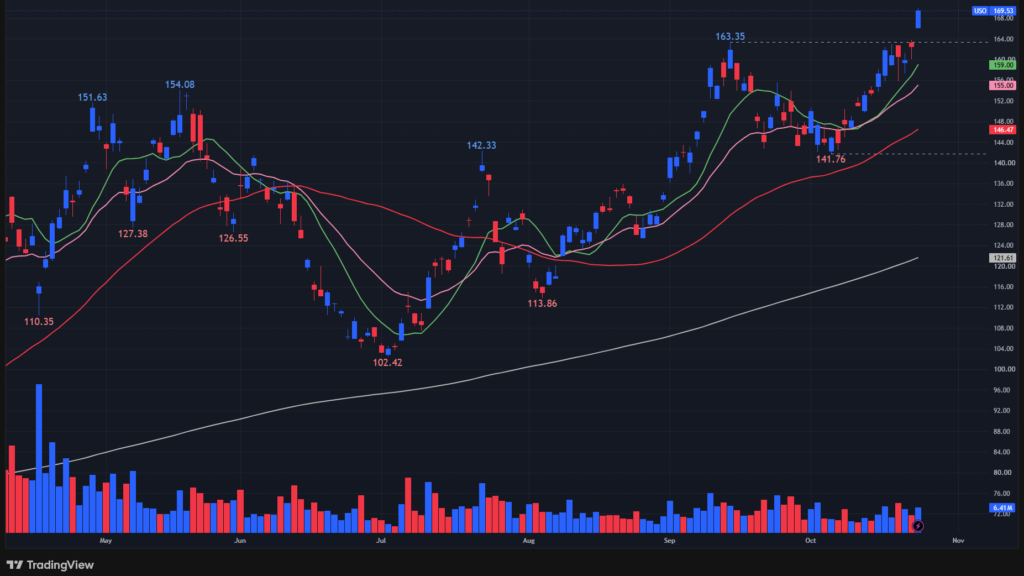Image resolution: width=1024 pixels, height=576 pixels.
Task: Click the 102.42 low price label
Action: coord(387,362)
